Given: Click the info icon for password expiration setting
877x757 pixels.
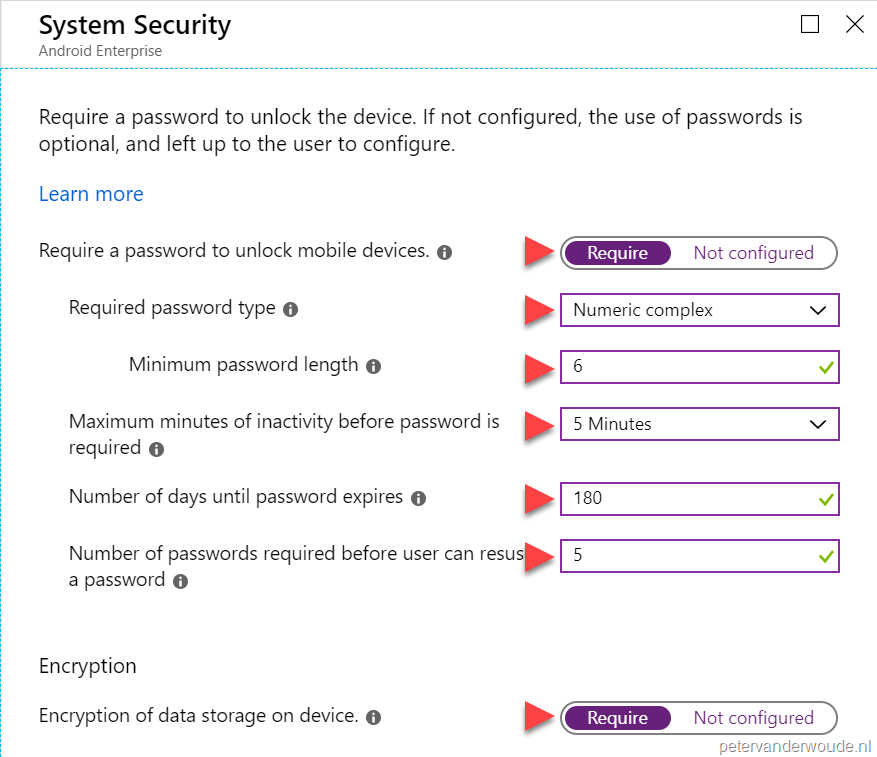Looking at the screenshot, I should pos(418,497).
